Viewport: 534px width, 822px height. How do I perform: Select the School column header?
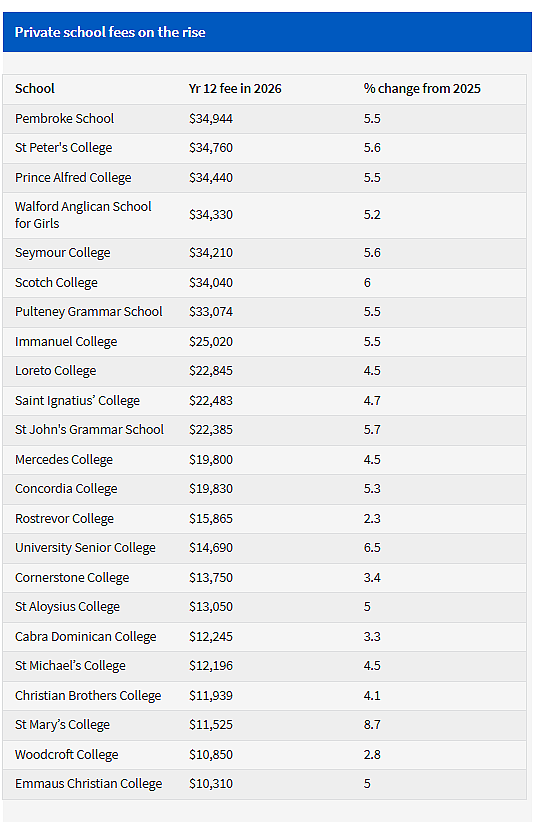point(35,89)
